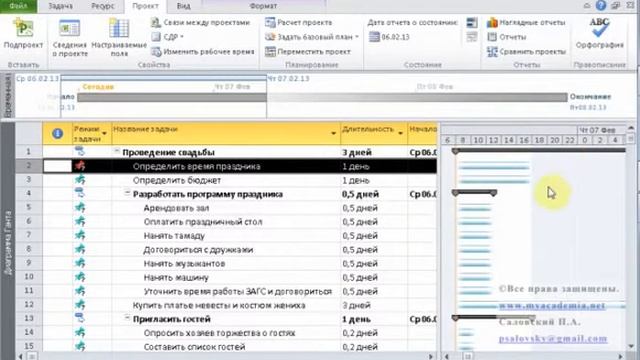Open Название задачи column filter dropdown
The height and width of the screenshot is (360, 640).
point(333,133)
